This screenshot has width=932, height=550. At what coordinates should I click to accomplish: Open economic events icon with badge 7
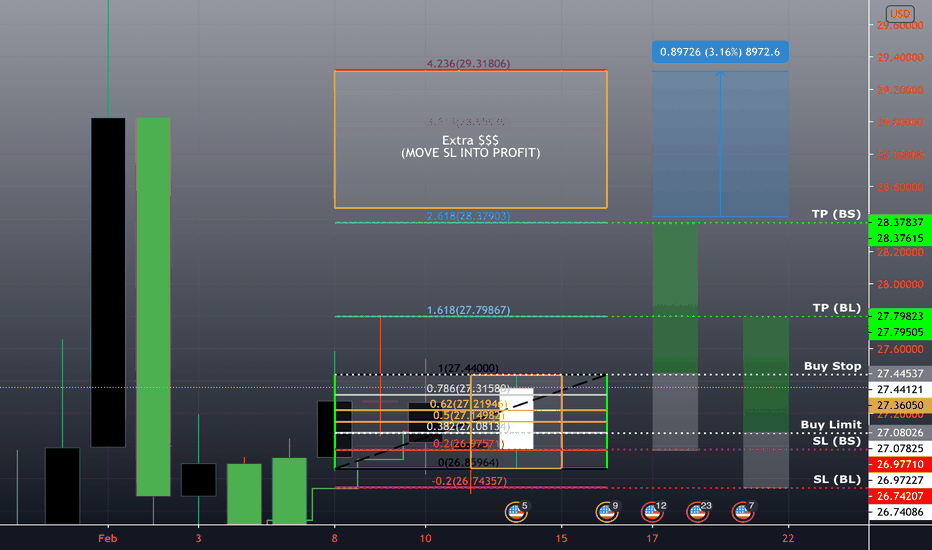[743, 511]
